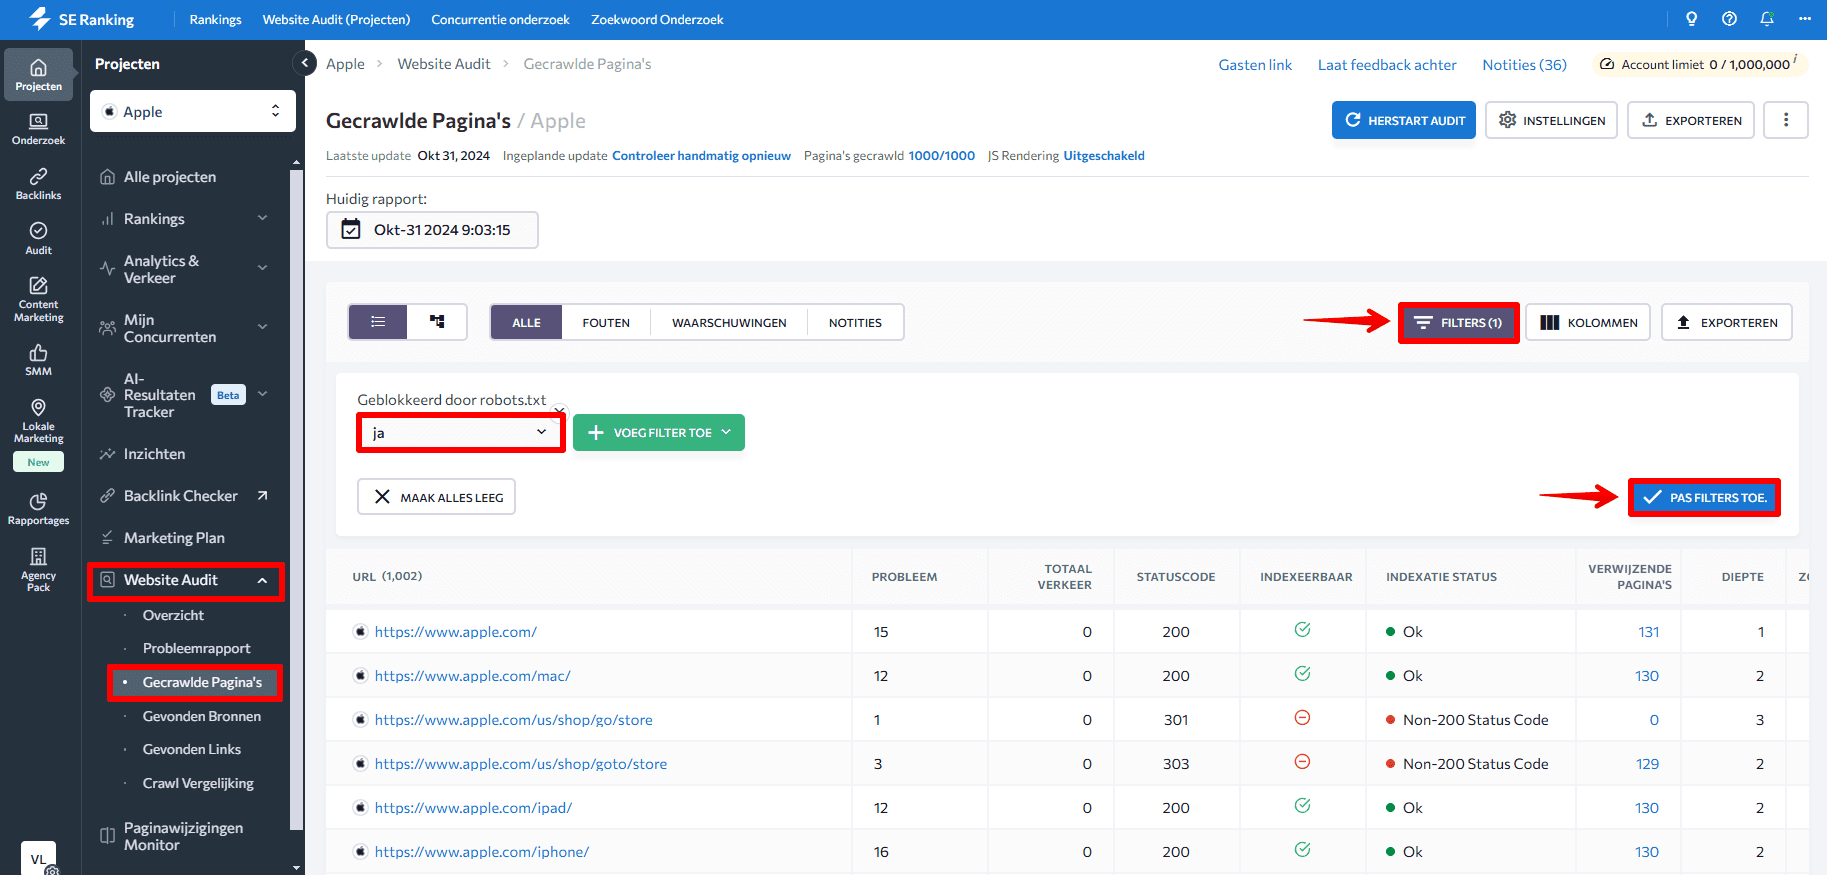The width and height of the screenshot is (1827, 875).
Task: Select the Fouten tab
Action: [x=606, y=322]
